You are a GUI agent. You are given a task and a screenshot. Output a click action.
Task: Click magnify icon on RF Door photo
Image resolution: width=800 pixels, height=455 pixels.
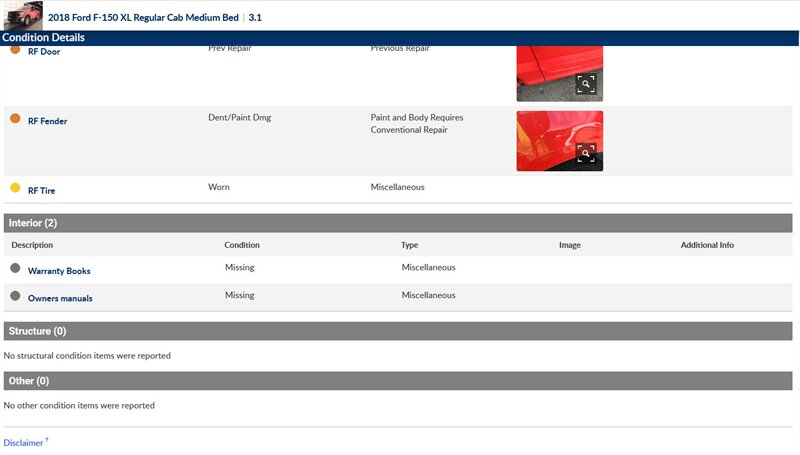(x=586, y=85)
